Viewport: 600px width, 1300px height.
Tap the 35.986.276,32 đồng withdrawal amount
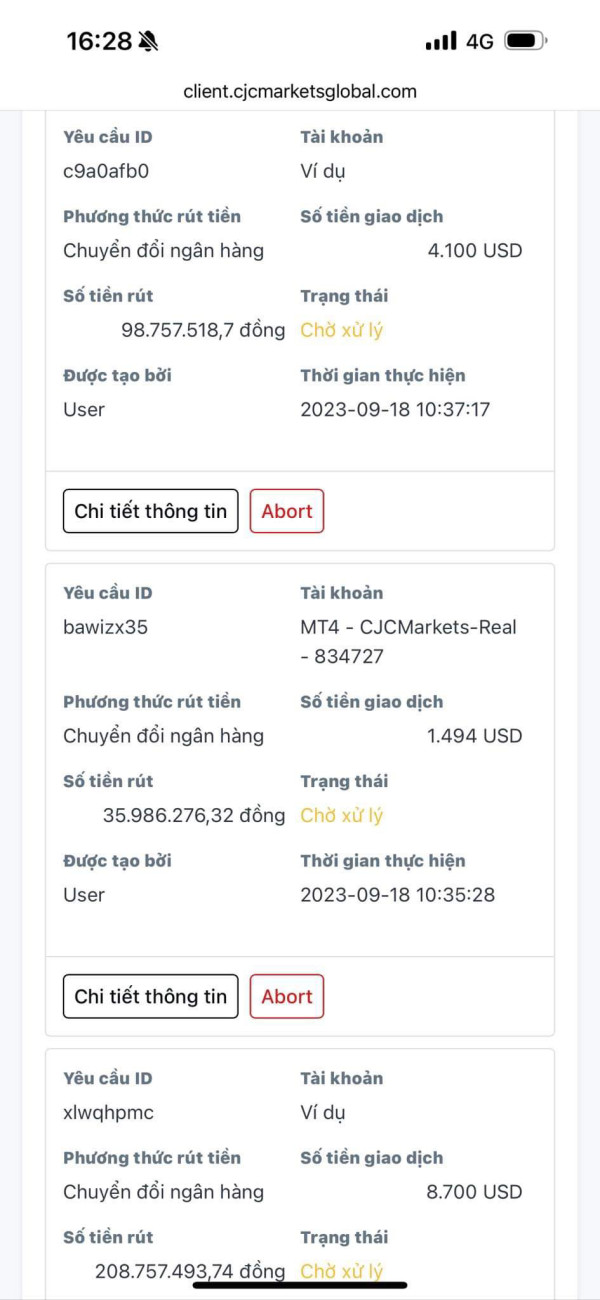(194, 815)
